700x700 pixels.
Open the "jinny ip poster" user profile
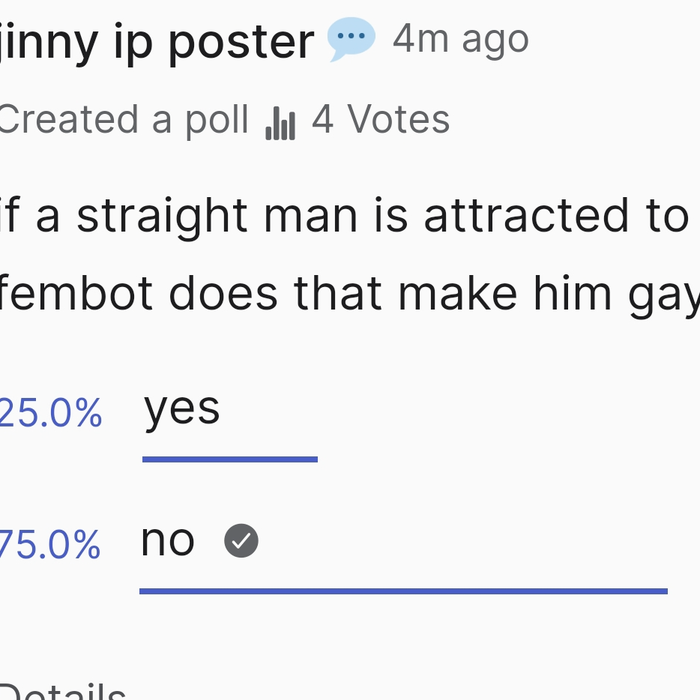click(155, 42)
